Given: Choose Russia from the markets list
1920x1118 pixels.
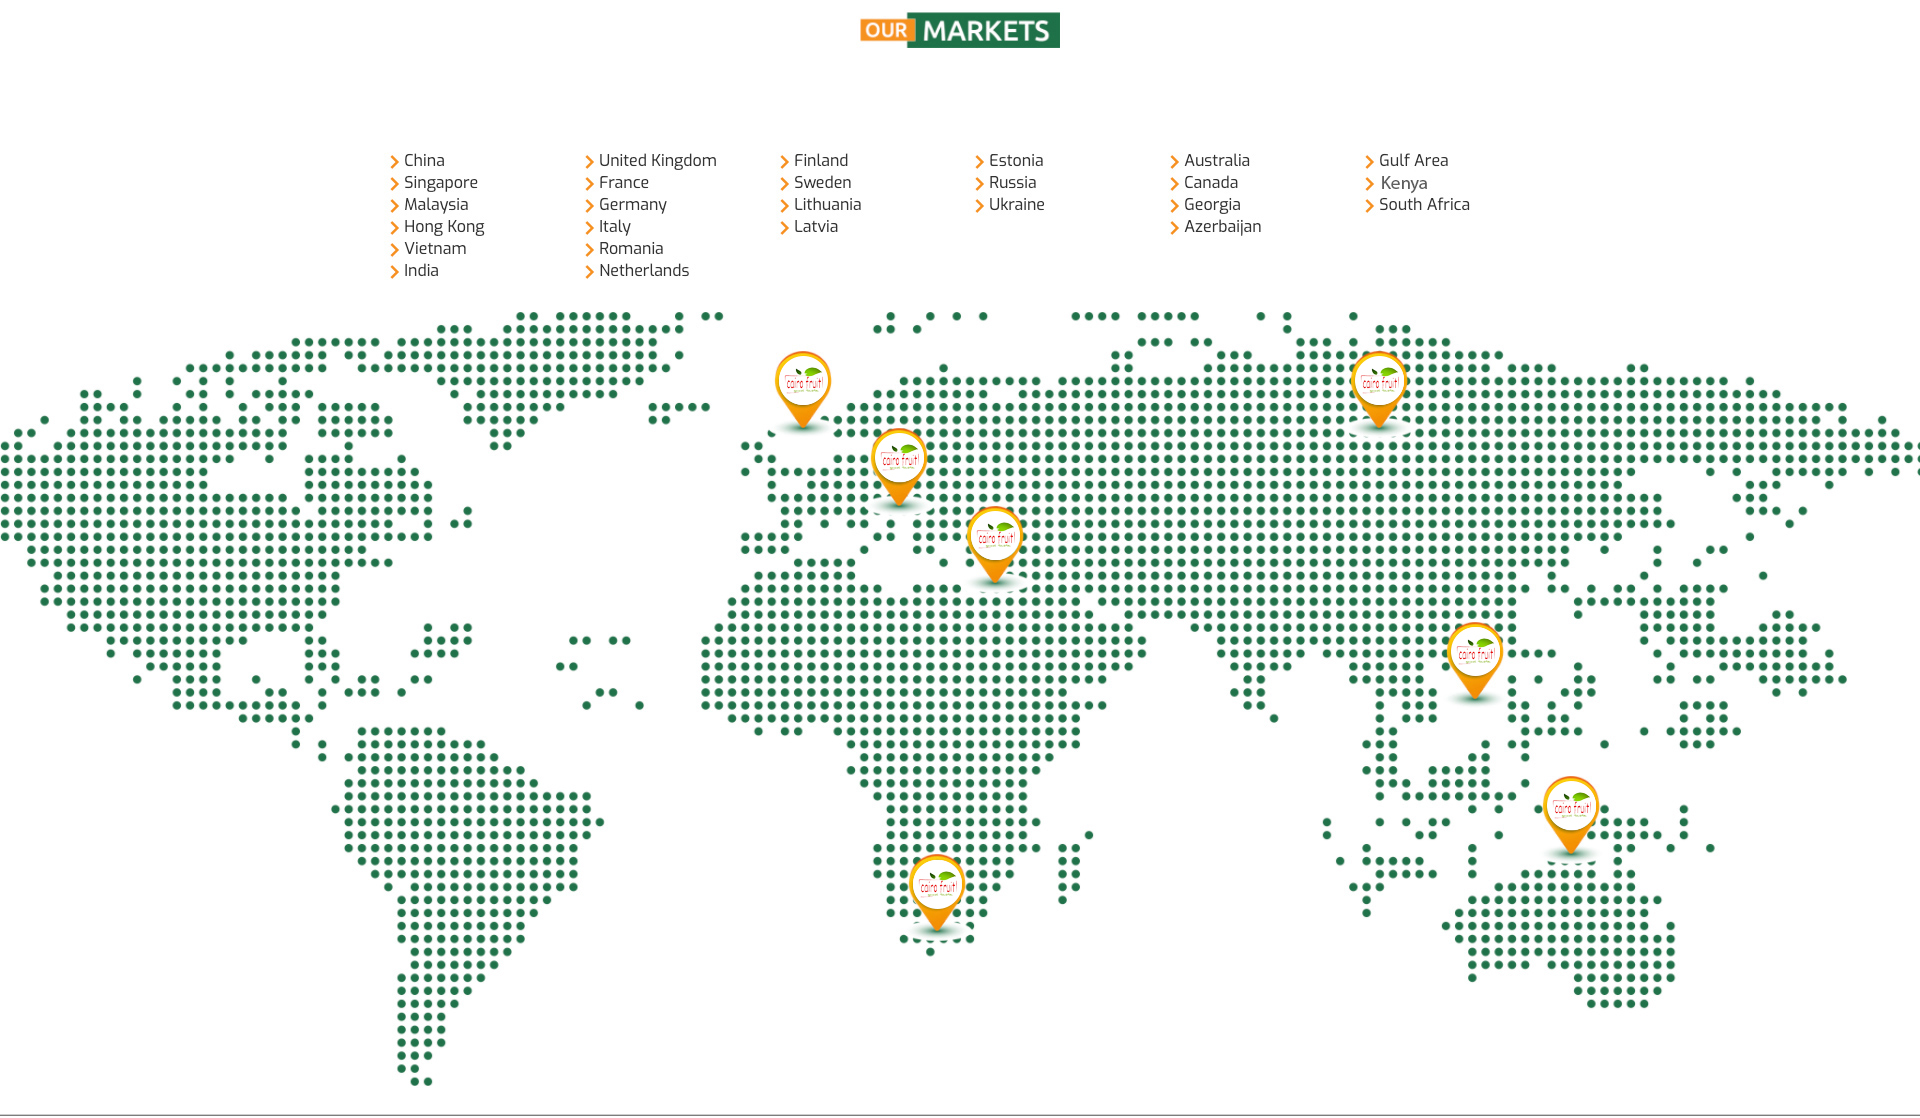Looking at the screenshot, I should click(1012, 182).
